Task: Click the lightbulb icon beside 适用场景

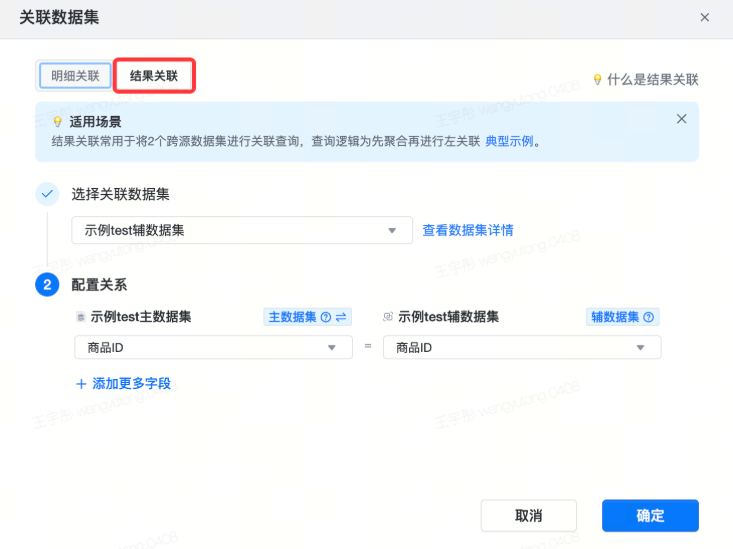Action: 57,122
